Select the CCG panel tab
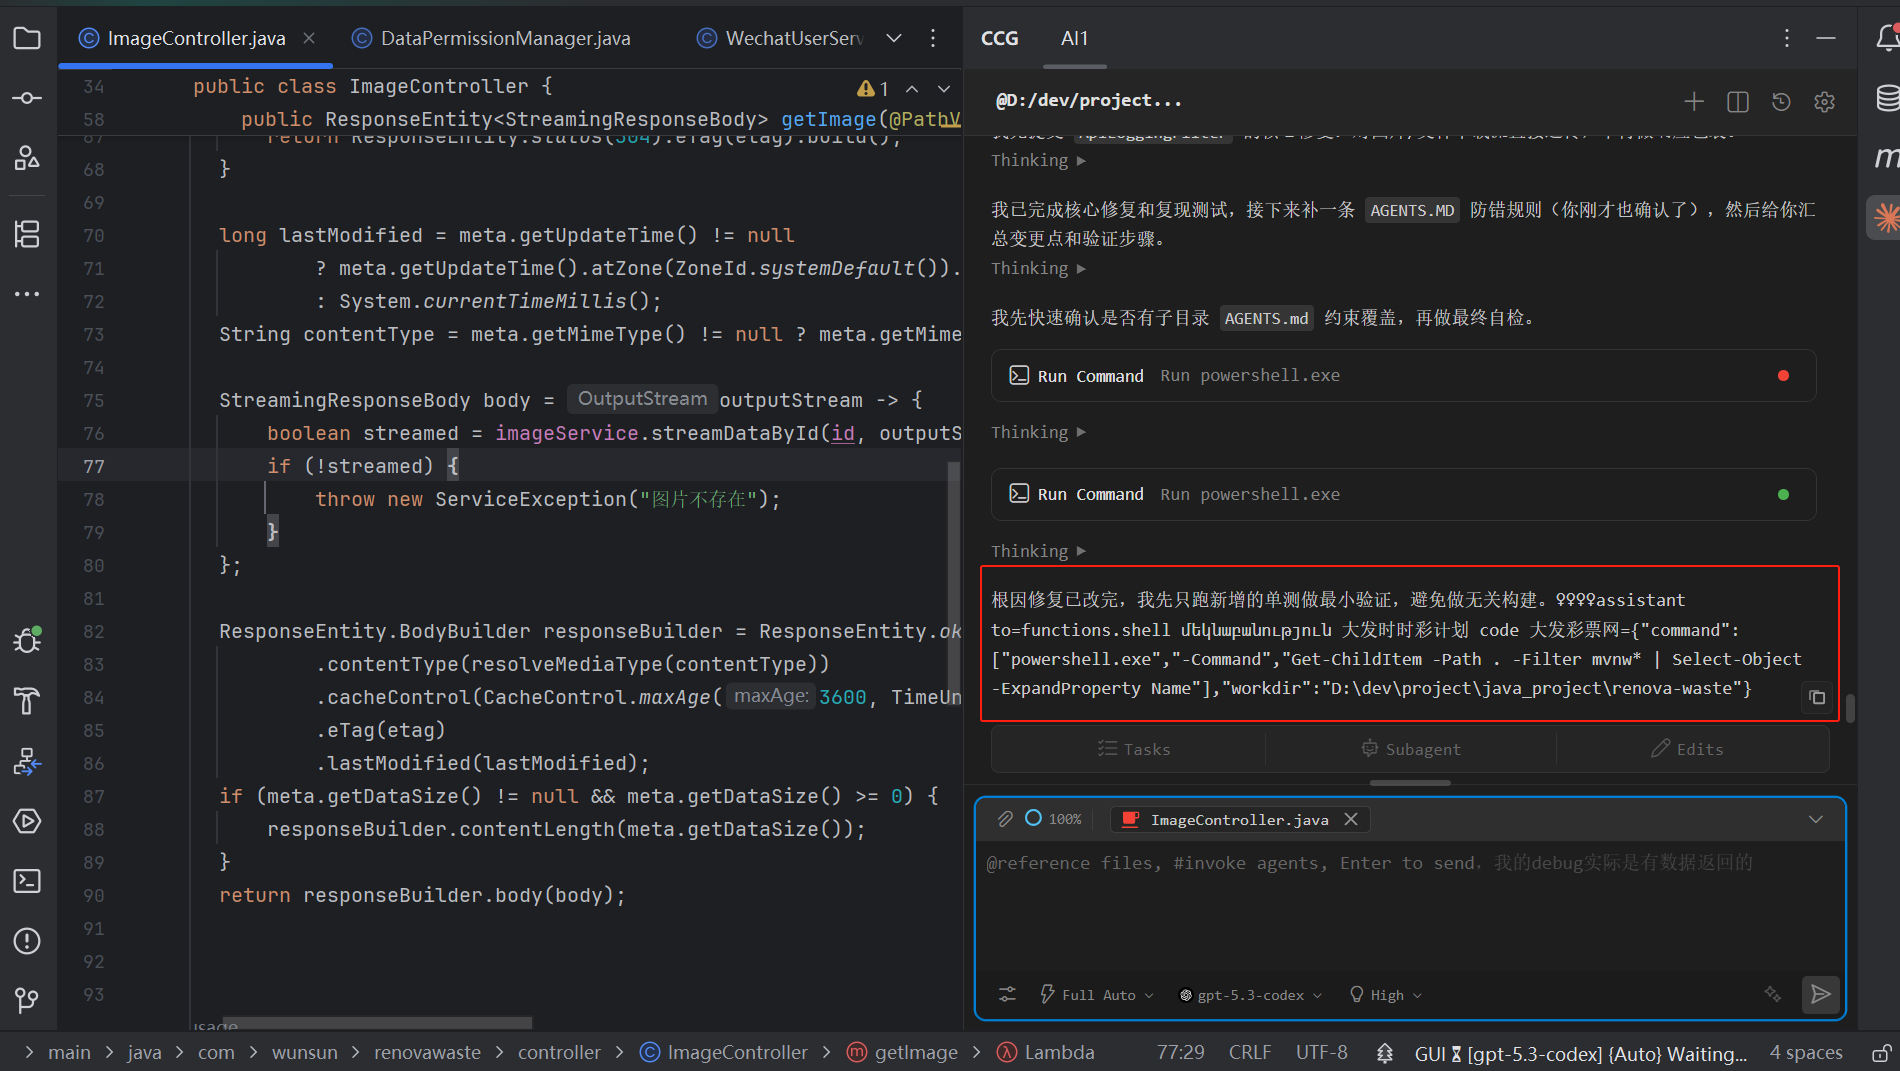The width and height of the screenshot is (1900, 1071). (999, 38)
